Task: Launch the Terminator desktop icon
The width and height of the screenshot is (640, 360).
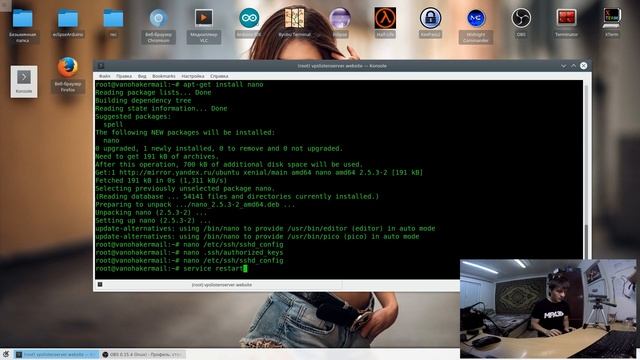Action: [x=566, y=18]
